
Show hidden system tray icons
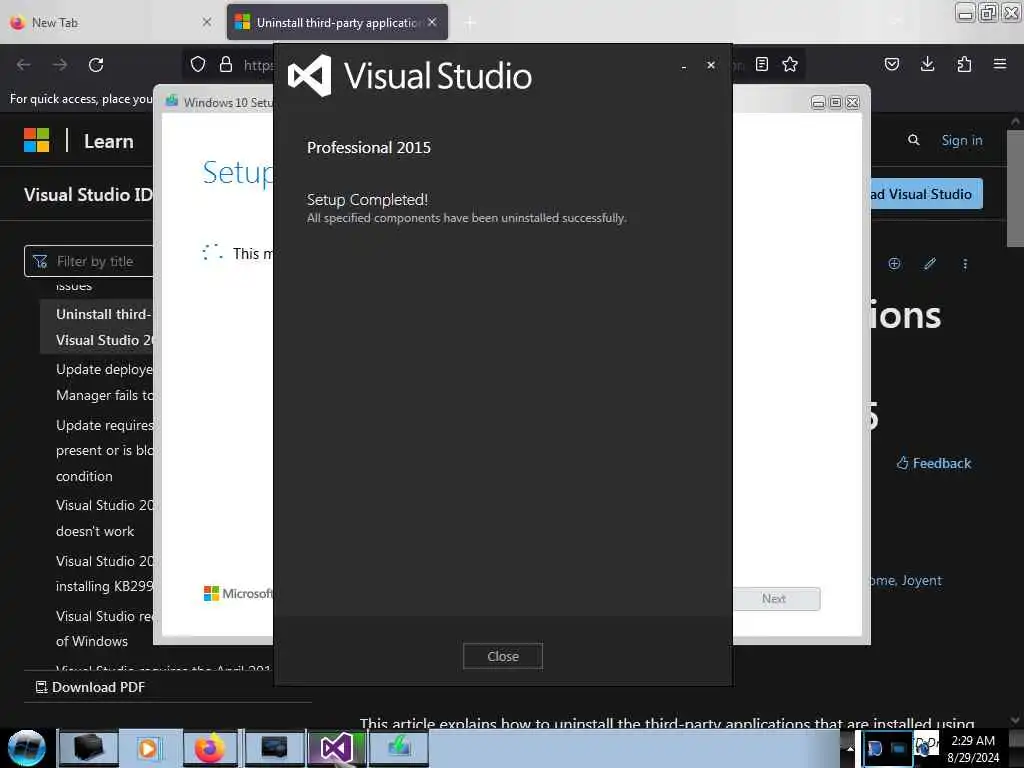(850, 748)
